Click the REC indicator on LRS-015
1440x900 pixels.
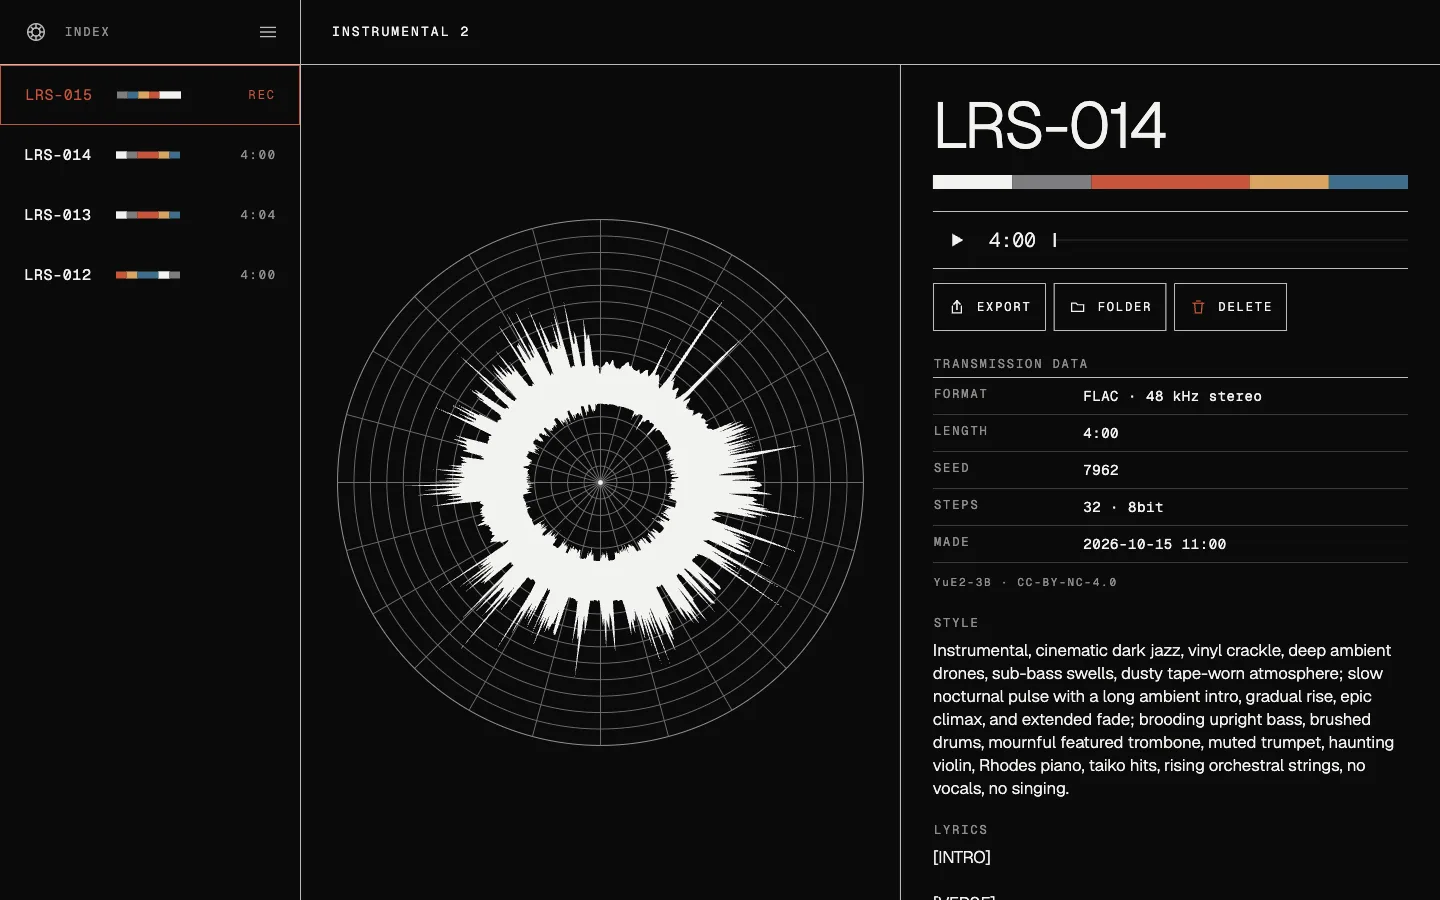[x=261, y=95]
